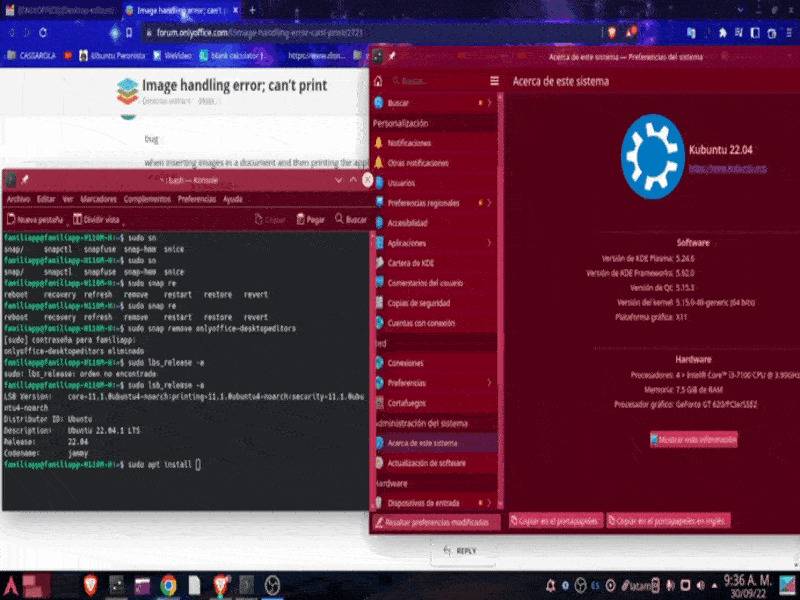Click Mostrar más información button

coord(693,439)
